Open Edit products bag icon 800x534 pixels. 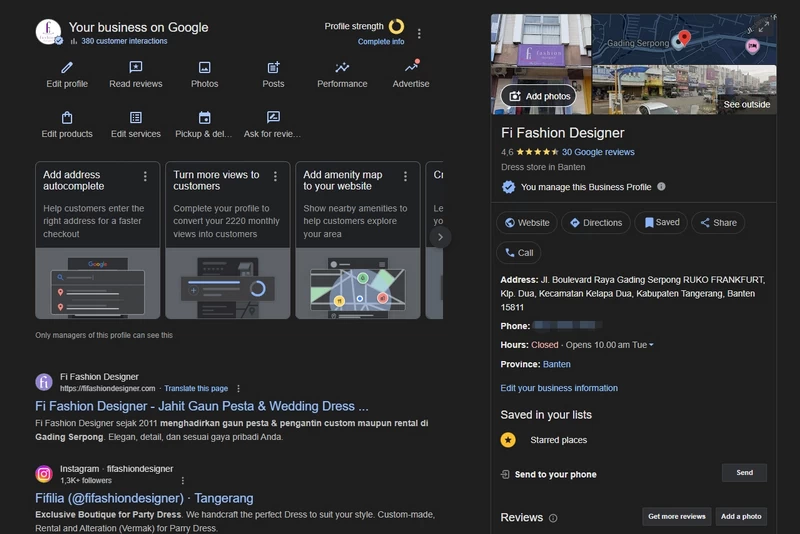coord(67,118)
